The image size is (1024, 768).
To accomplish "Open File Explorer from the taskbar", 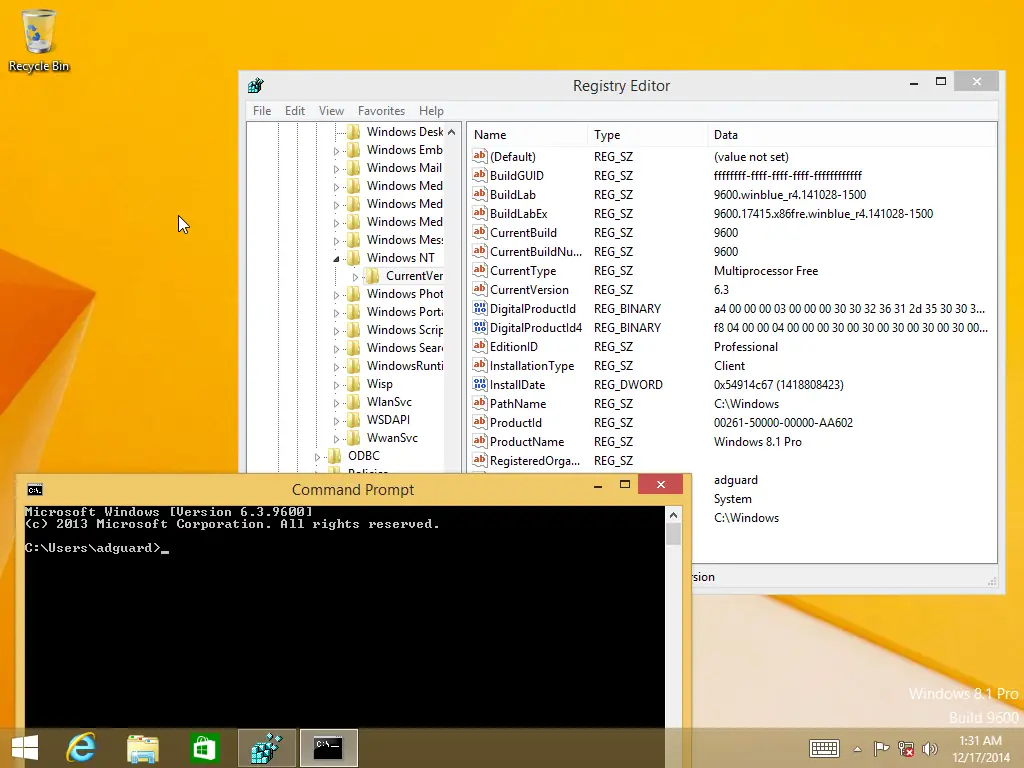I will (143, 747).
